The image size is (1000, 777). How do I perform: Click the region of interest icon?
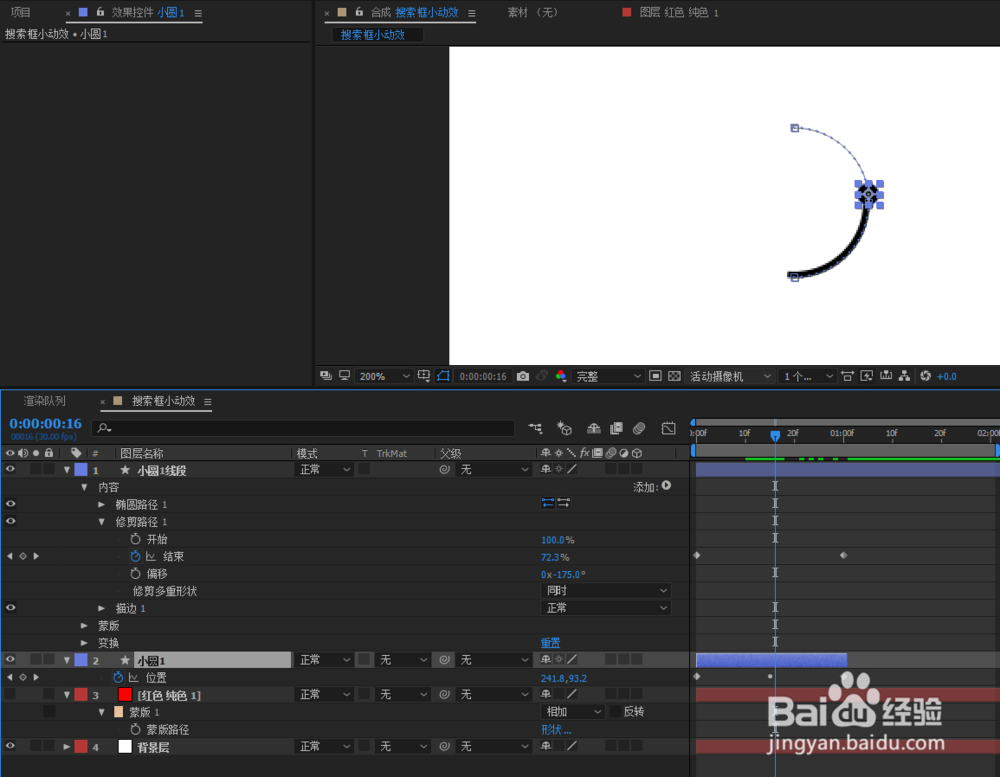[x=655, y=376]
